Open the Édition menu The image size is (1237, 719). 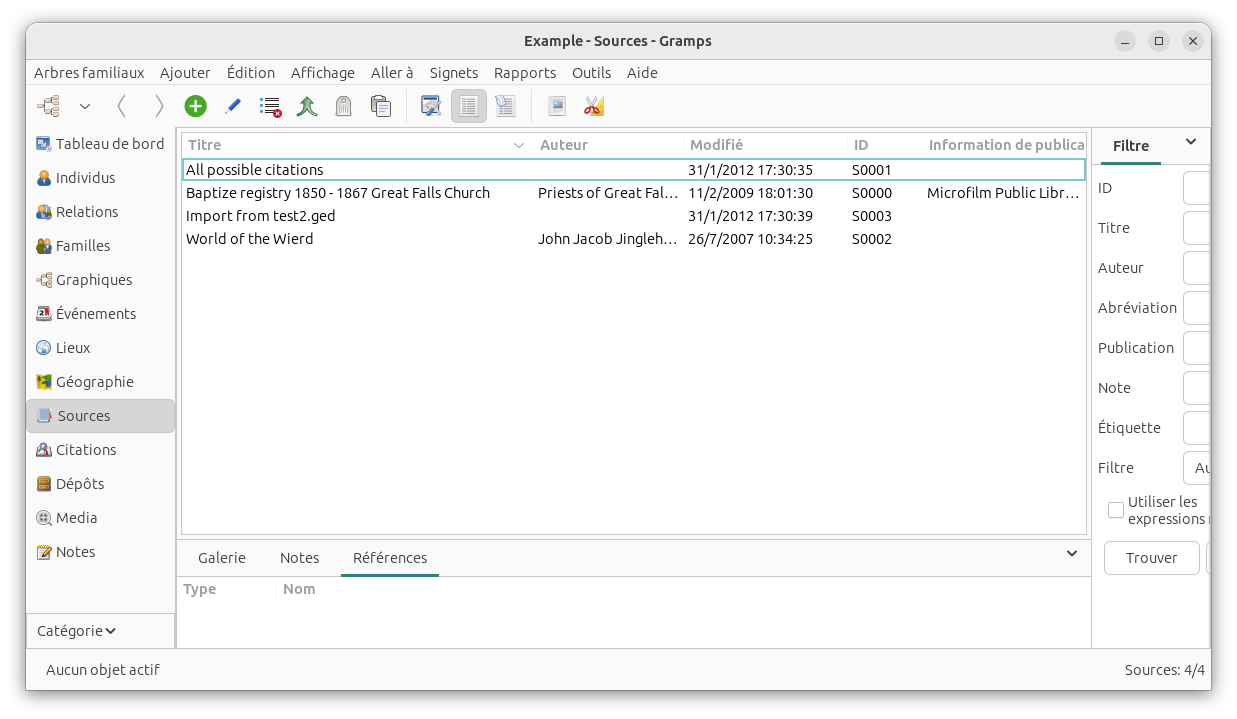pos(251,73)
